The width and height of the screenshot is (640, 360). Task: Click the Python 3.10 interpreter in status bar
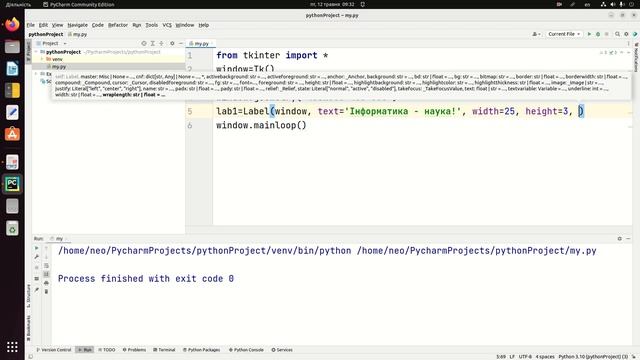[x=593, y=357]
